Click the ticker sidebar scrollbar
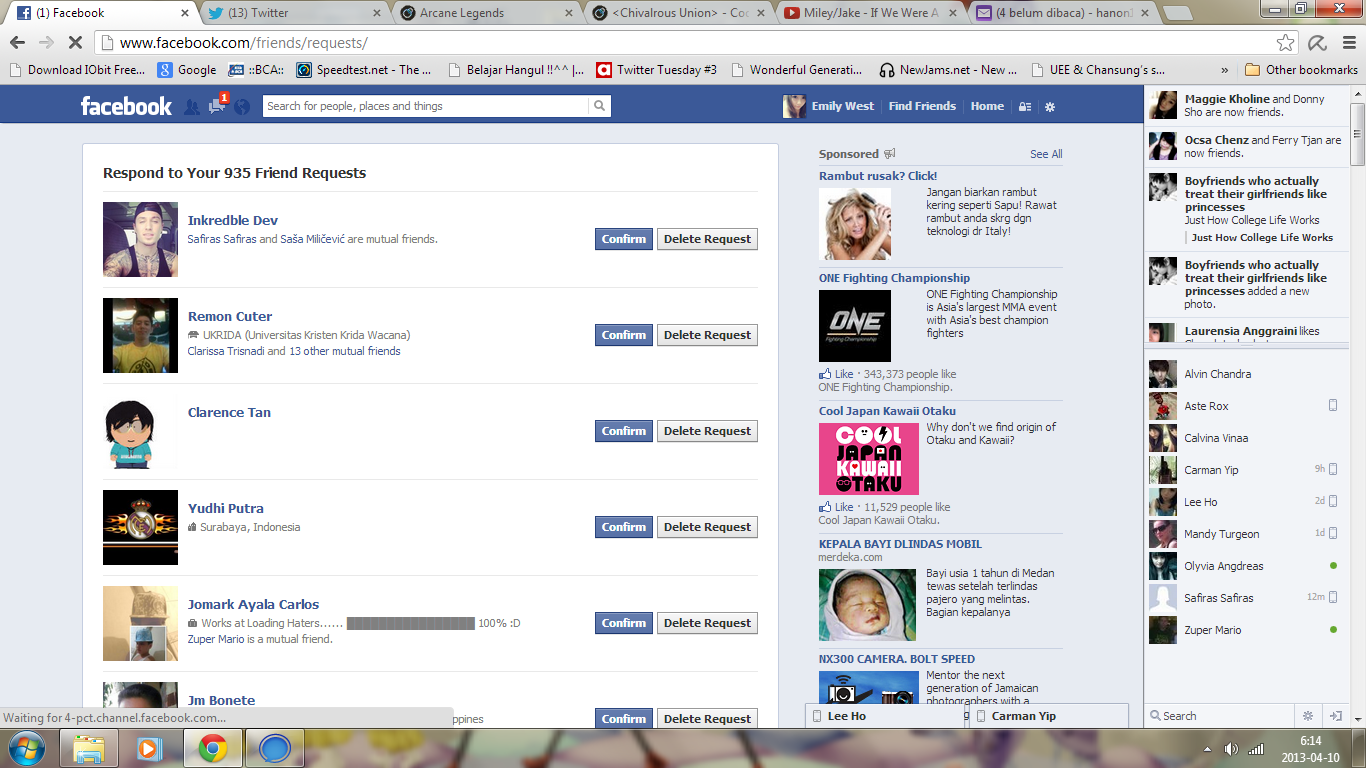This screenshot has height=768, width=1366. point(1357,136)
